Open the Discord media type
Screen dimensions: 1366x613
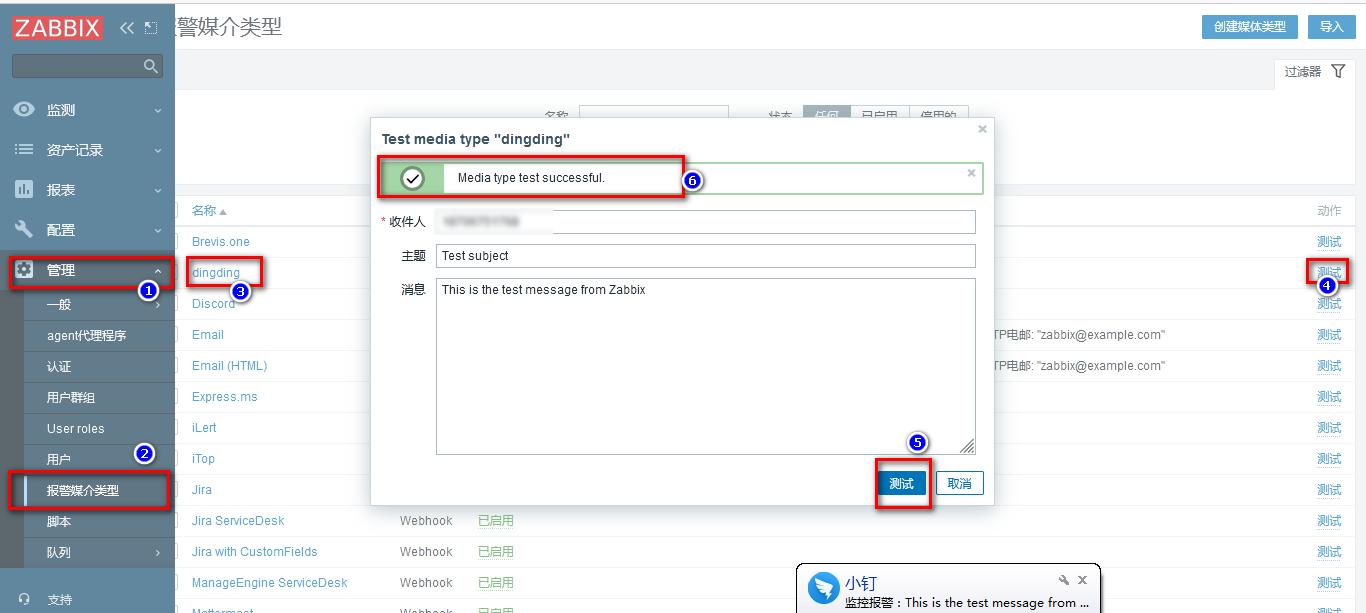pyautogui.click(x=214, y=304)
